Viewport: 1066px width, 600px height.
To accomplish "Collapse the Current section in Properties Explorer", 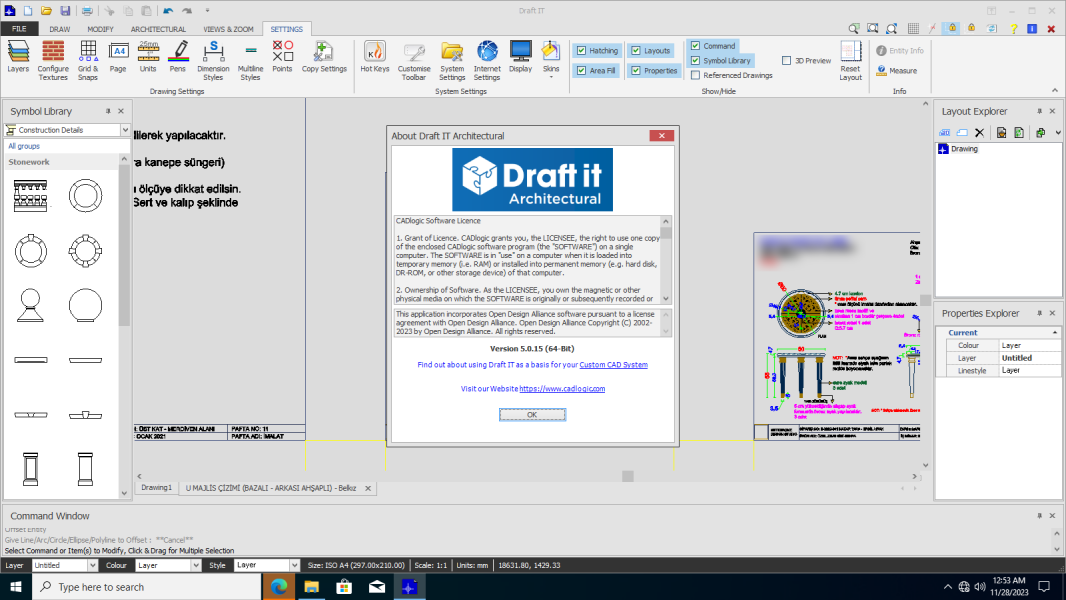I will tap(1055, 332).
